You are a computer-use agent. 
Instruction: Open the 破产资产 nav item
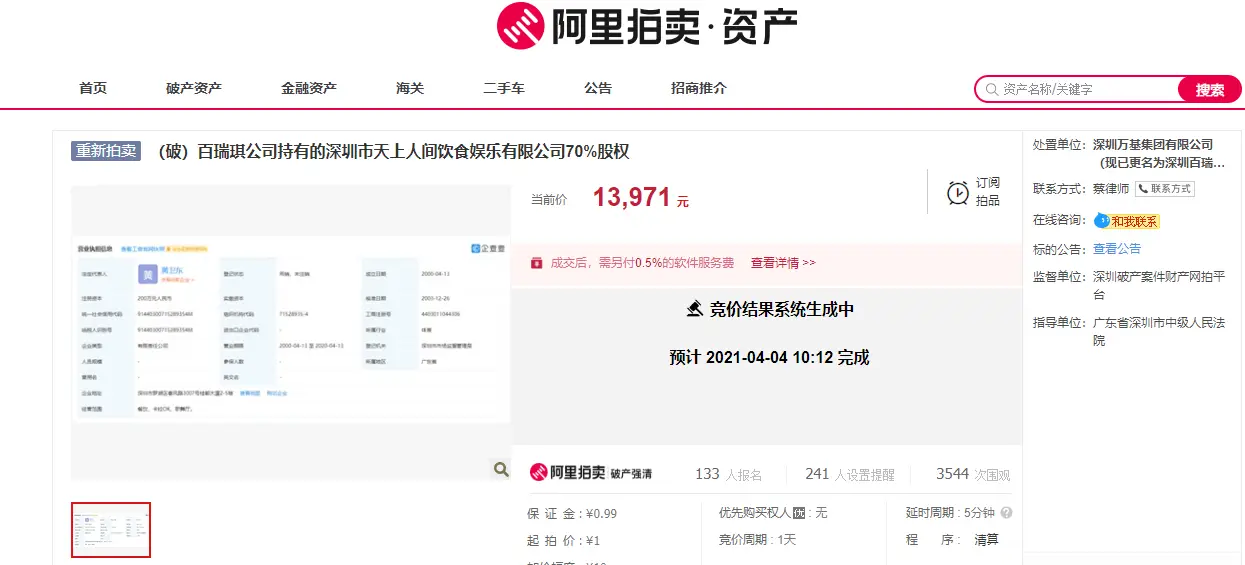coord(194,88)
